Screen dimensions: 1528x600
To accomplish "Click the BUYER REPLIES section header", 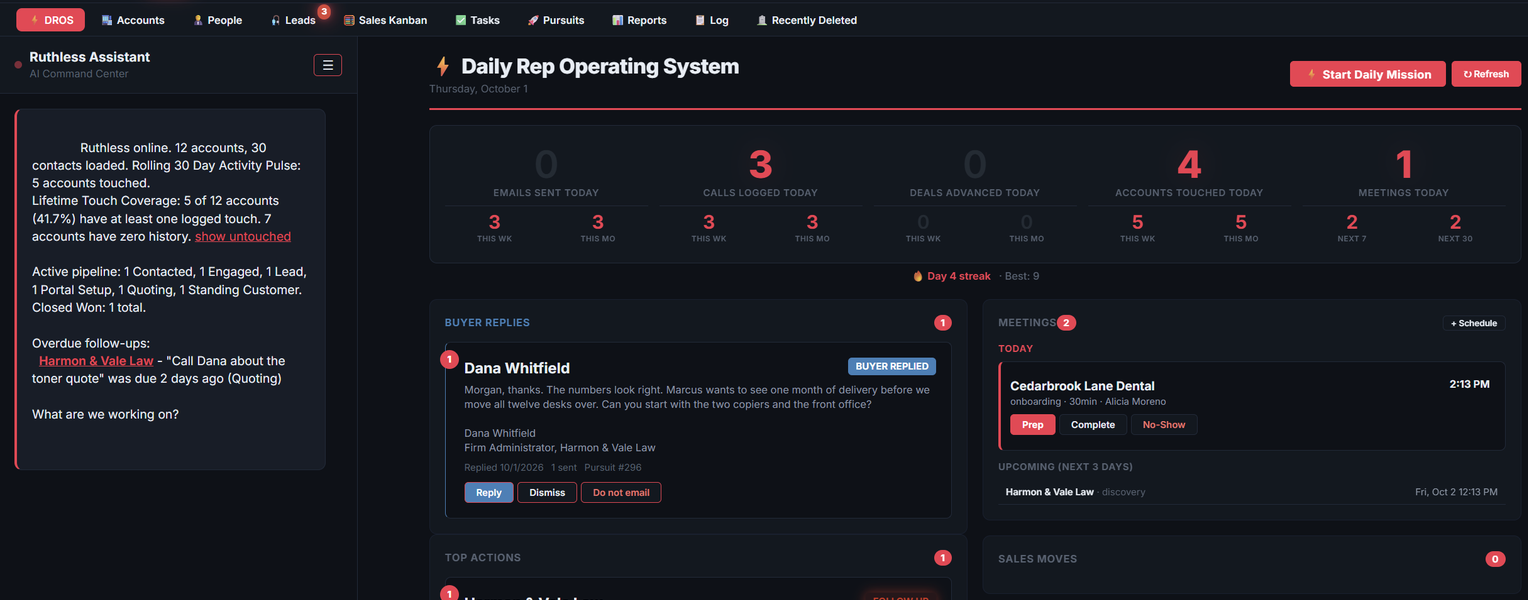I will 487,323.
